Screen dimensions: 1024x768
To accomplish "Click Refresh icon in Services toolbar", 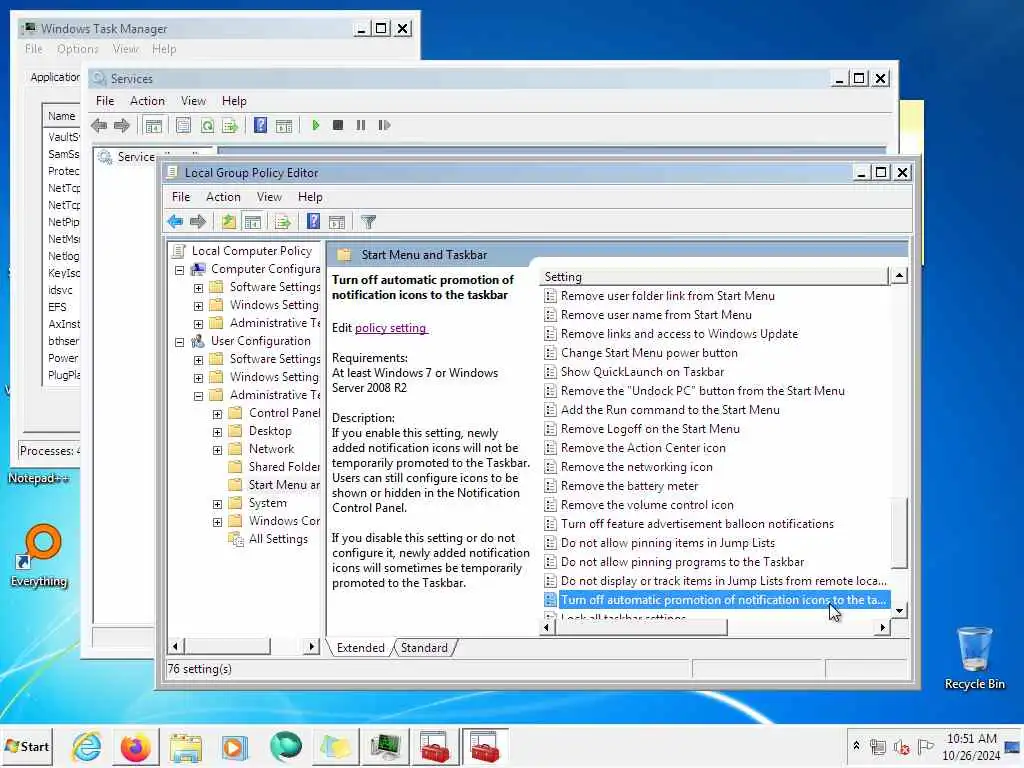I will click(x=207, y=125).
